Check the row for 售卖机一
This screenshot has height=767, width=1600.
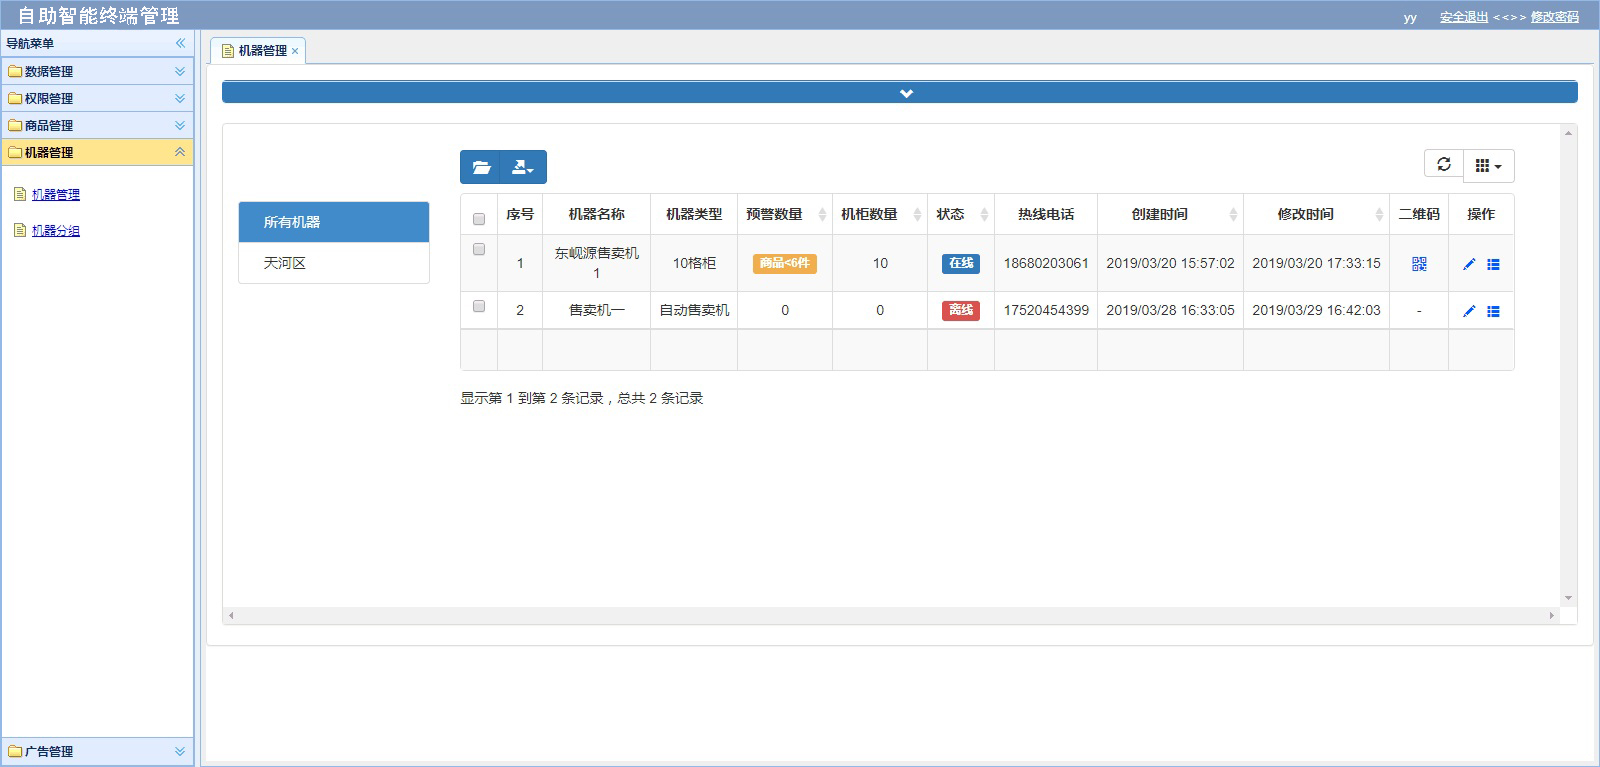(x=479, y=306)
